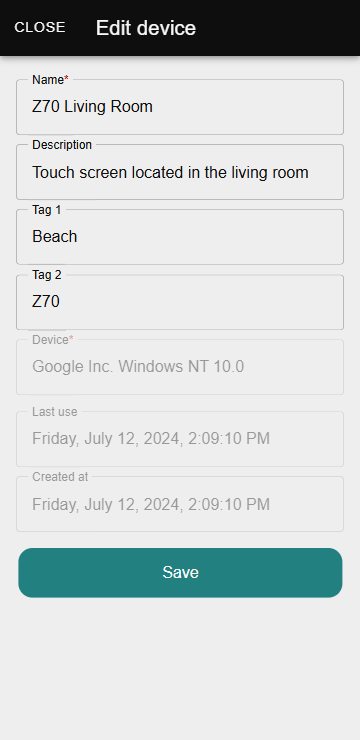
Task: Click the Name field label
Action: (x=48, y=80)
